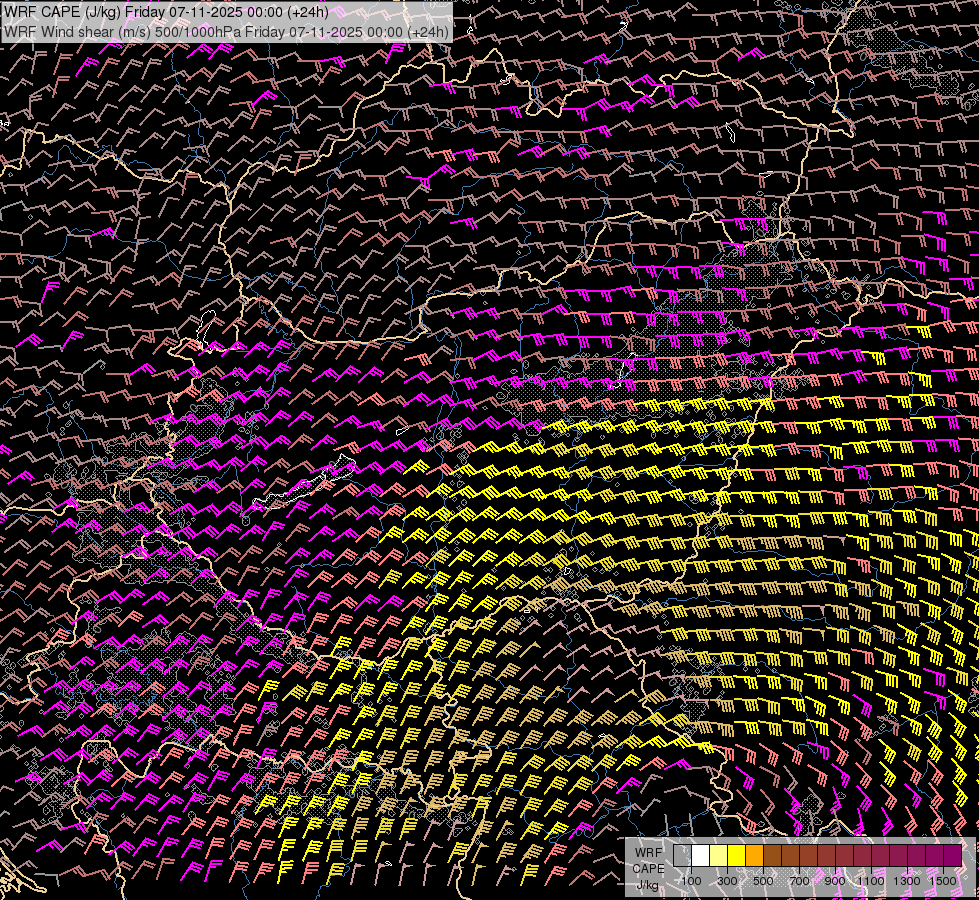Click the first brown swatch after orange

coord(773,856)
